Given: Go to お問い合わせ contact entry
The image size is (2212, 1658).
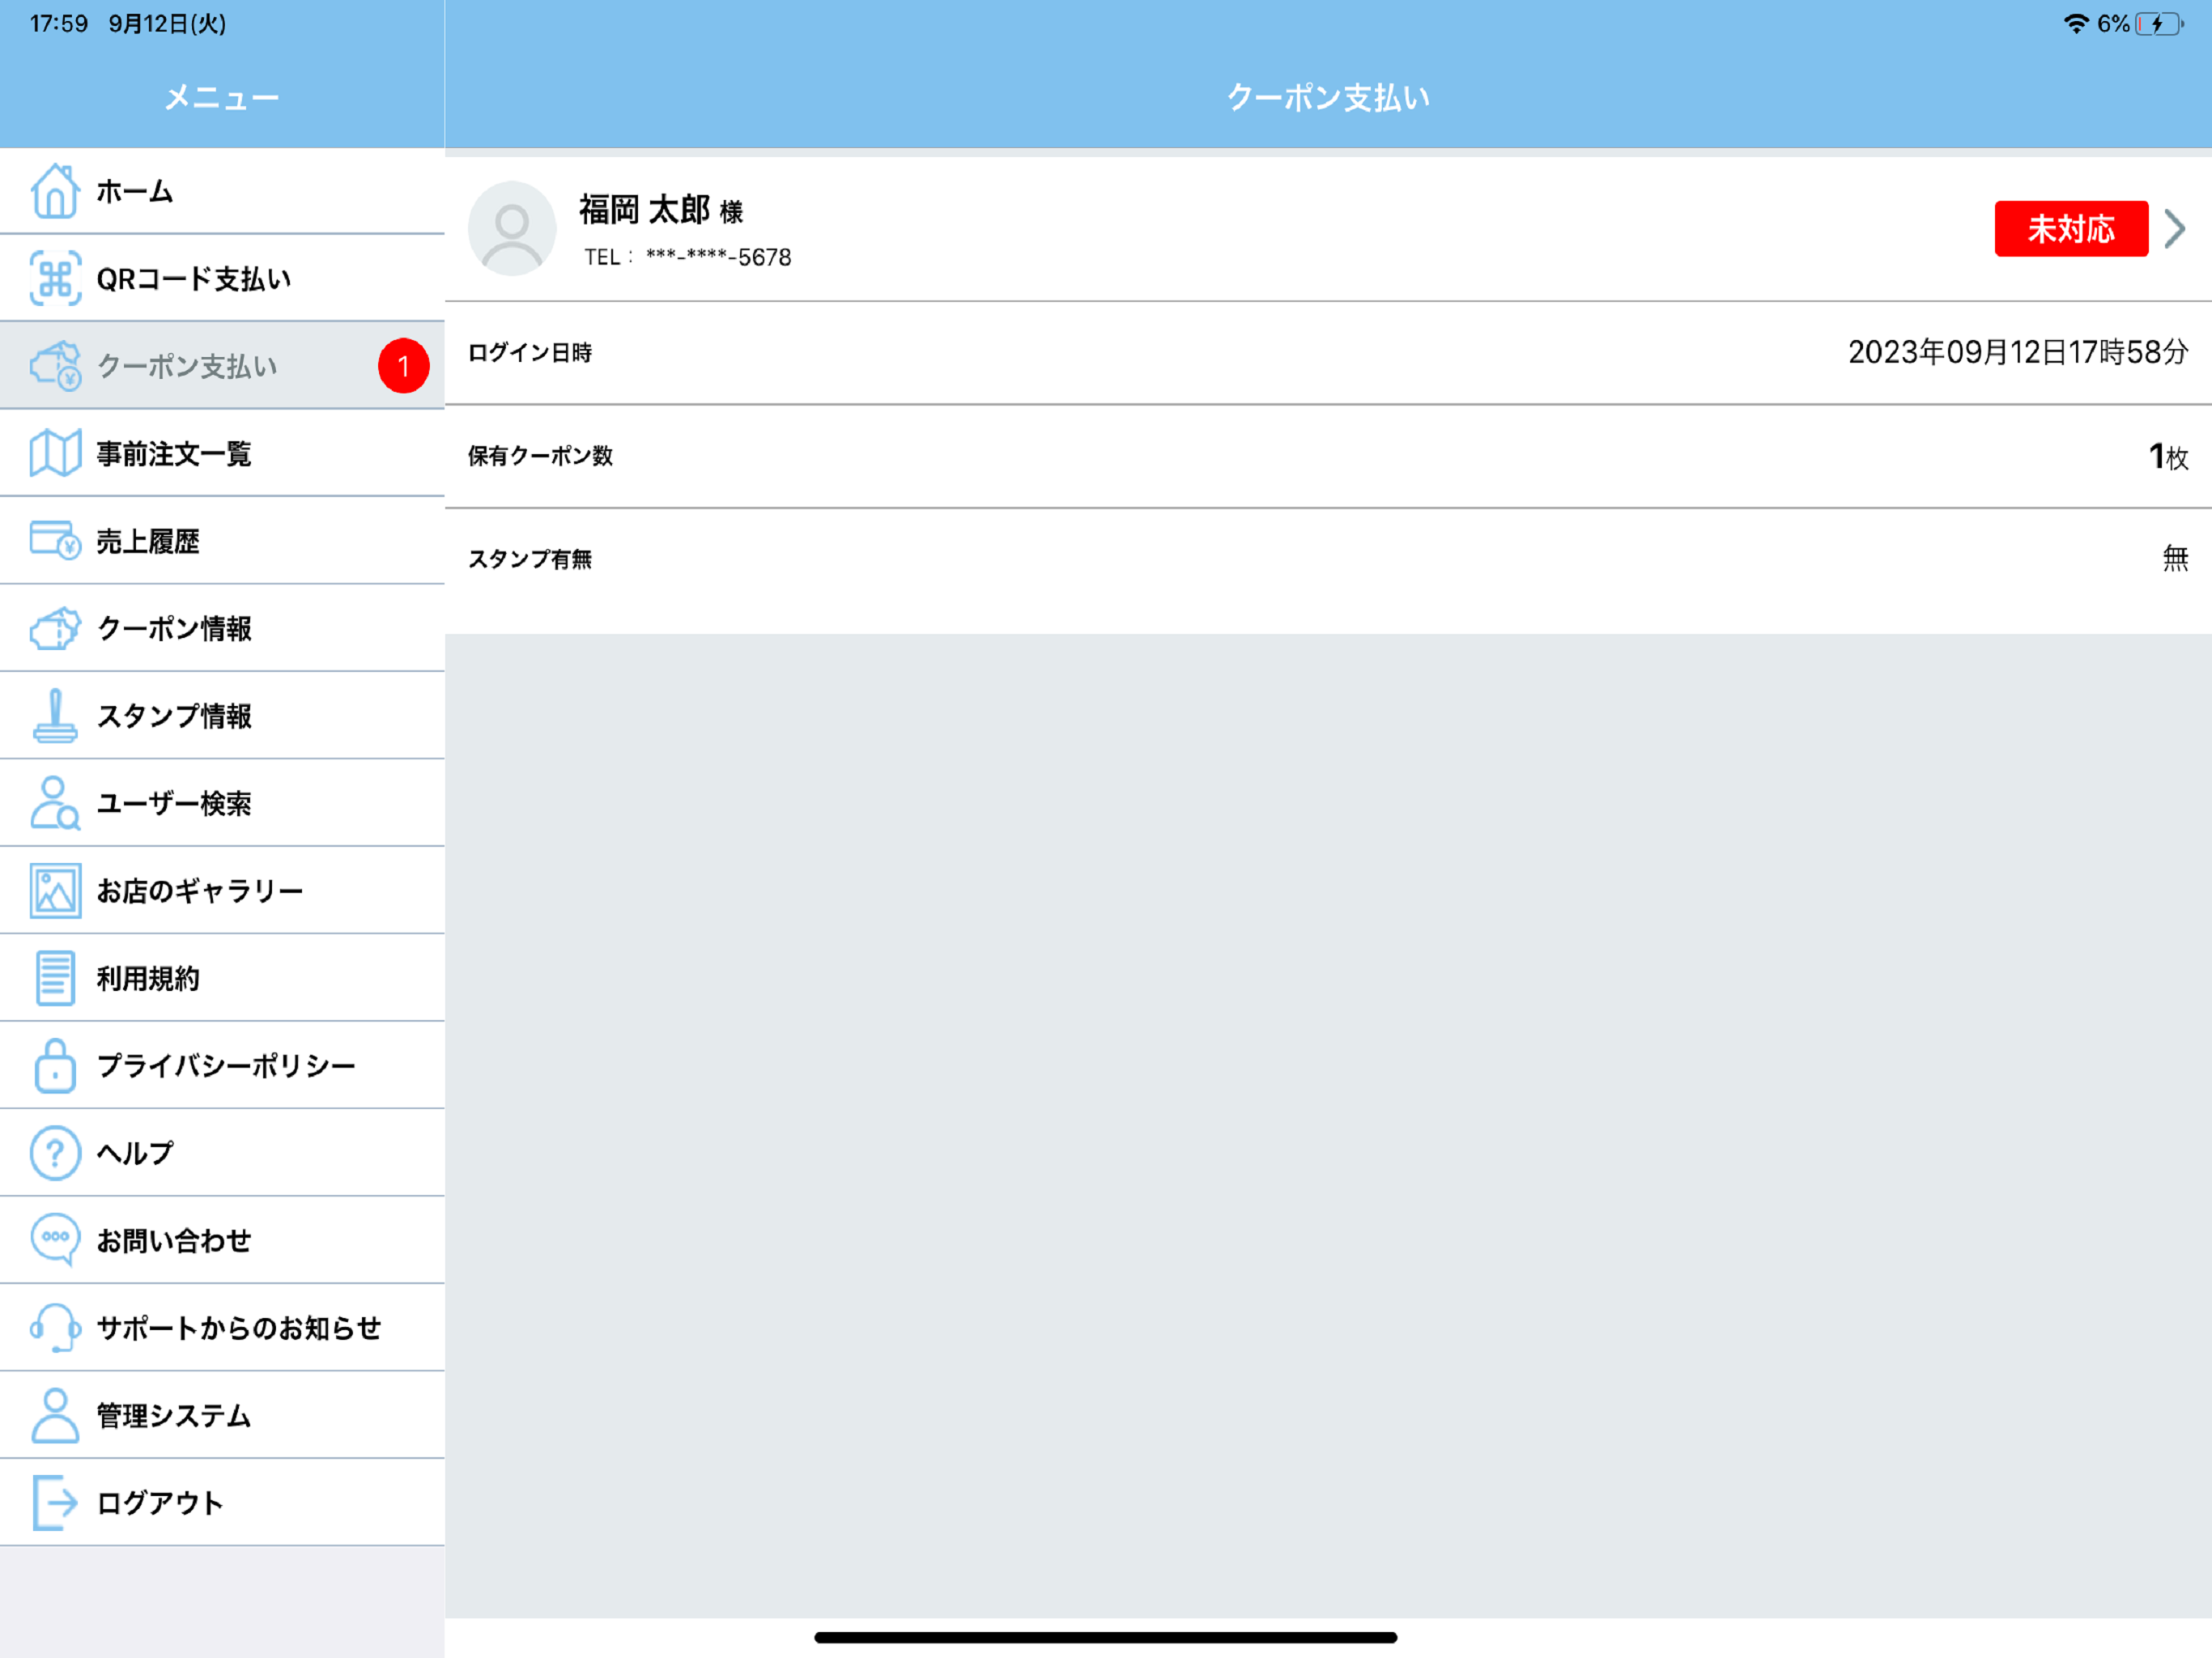Looking at the screenshot, I should 174,1240.
